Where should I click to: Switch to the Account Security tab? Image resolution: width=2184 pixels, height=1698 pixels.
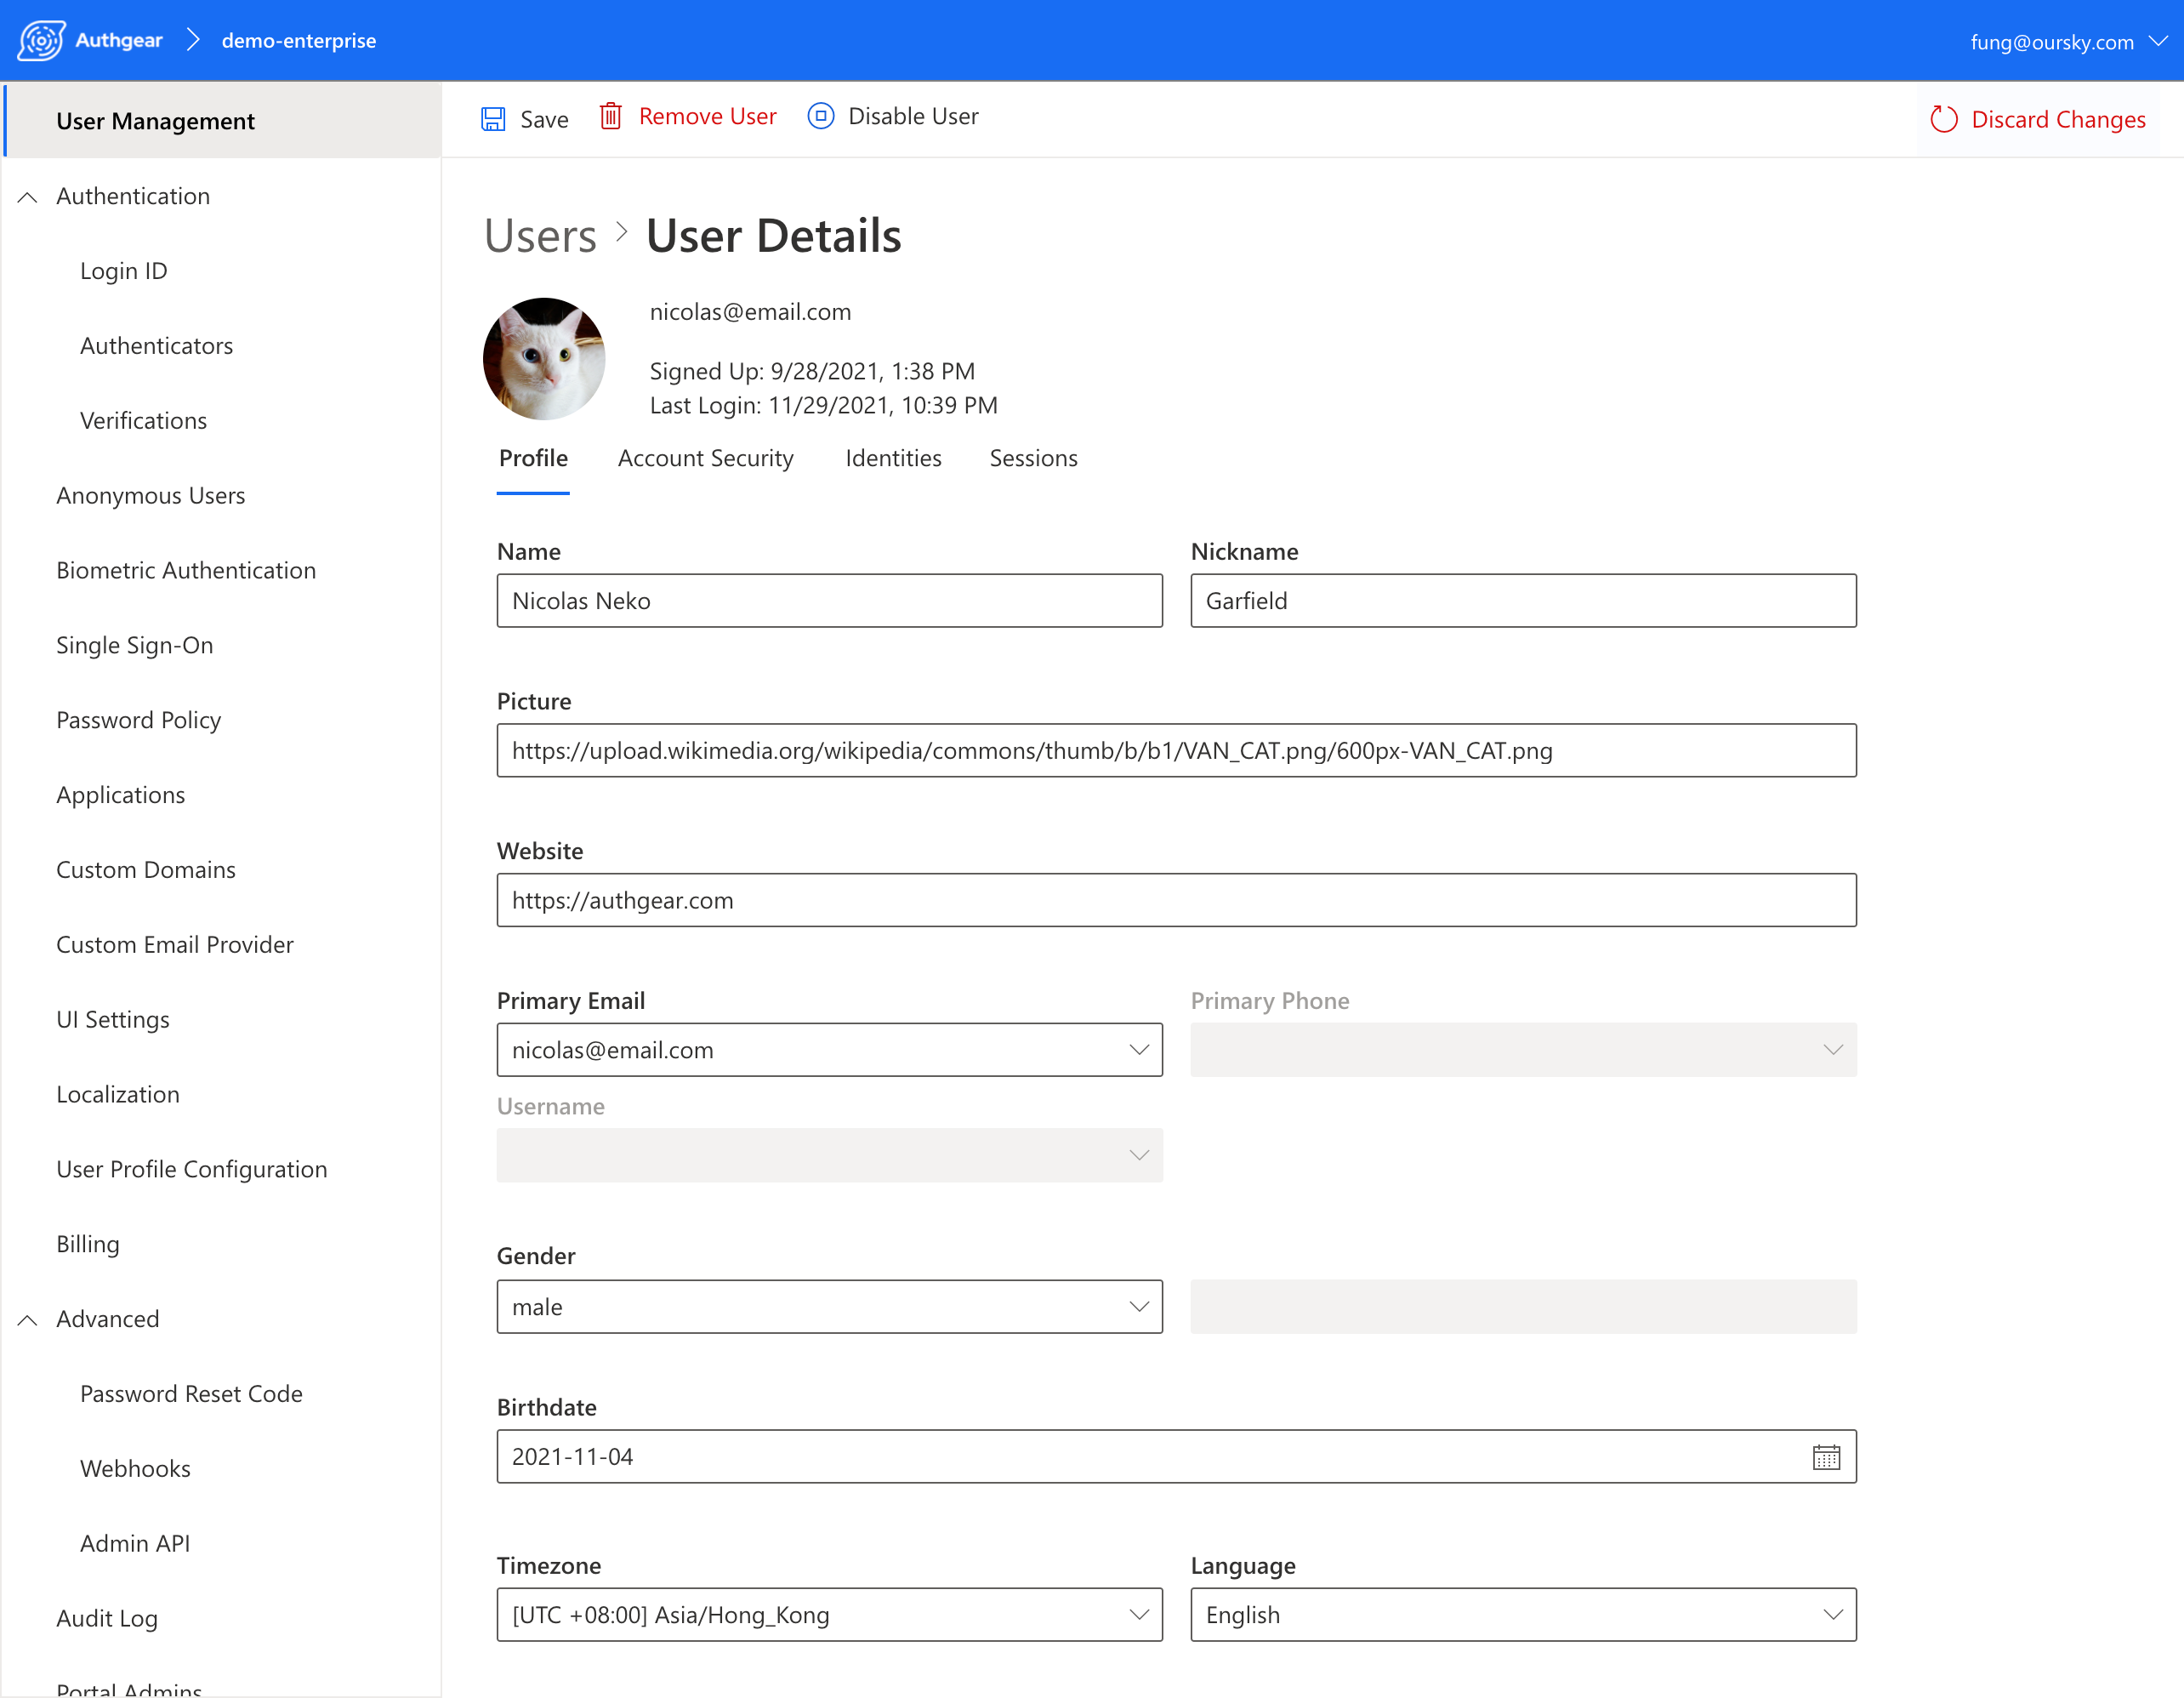(x=705, y=458)
